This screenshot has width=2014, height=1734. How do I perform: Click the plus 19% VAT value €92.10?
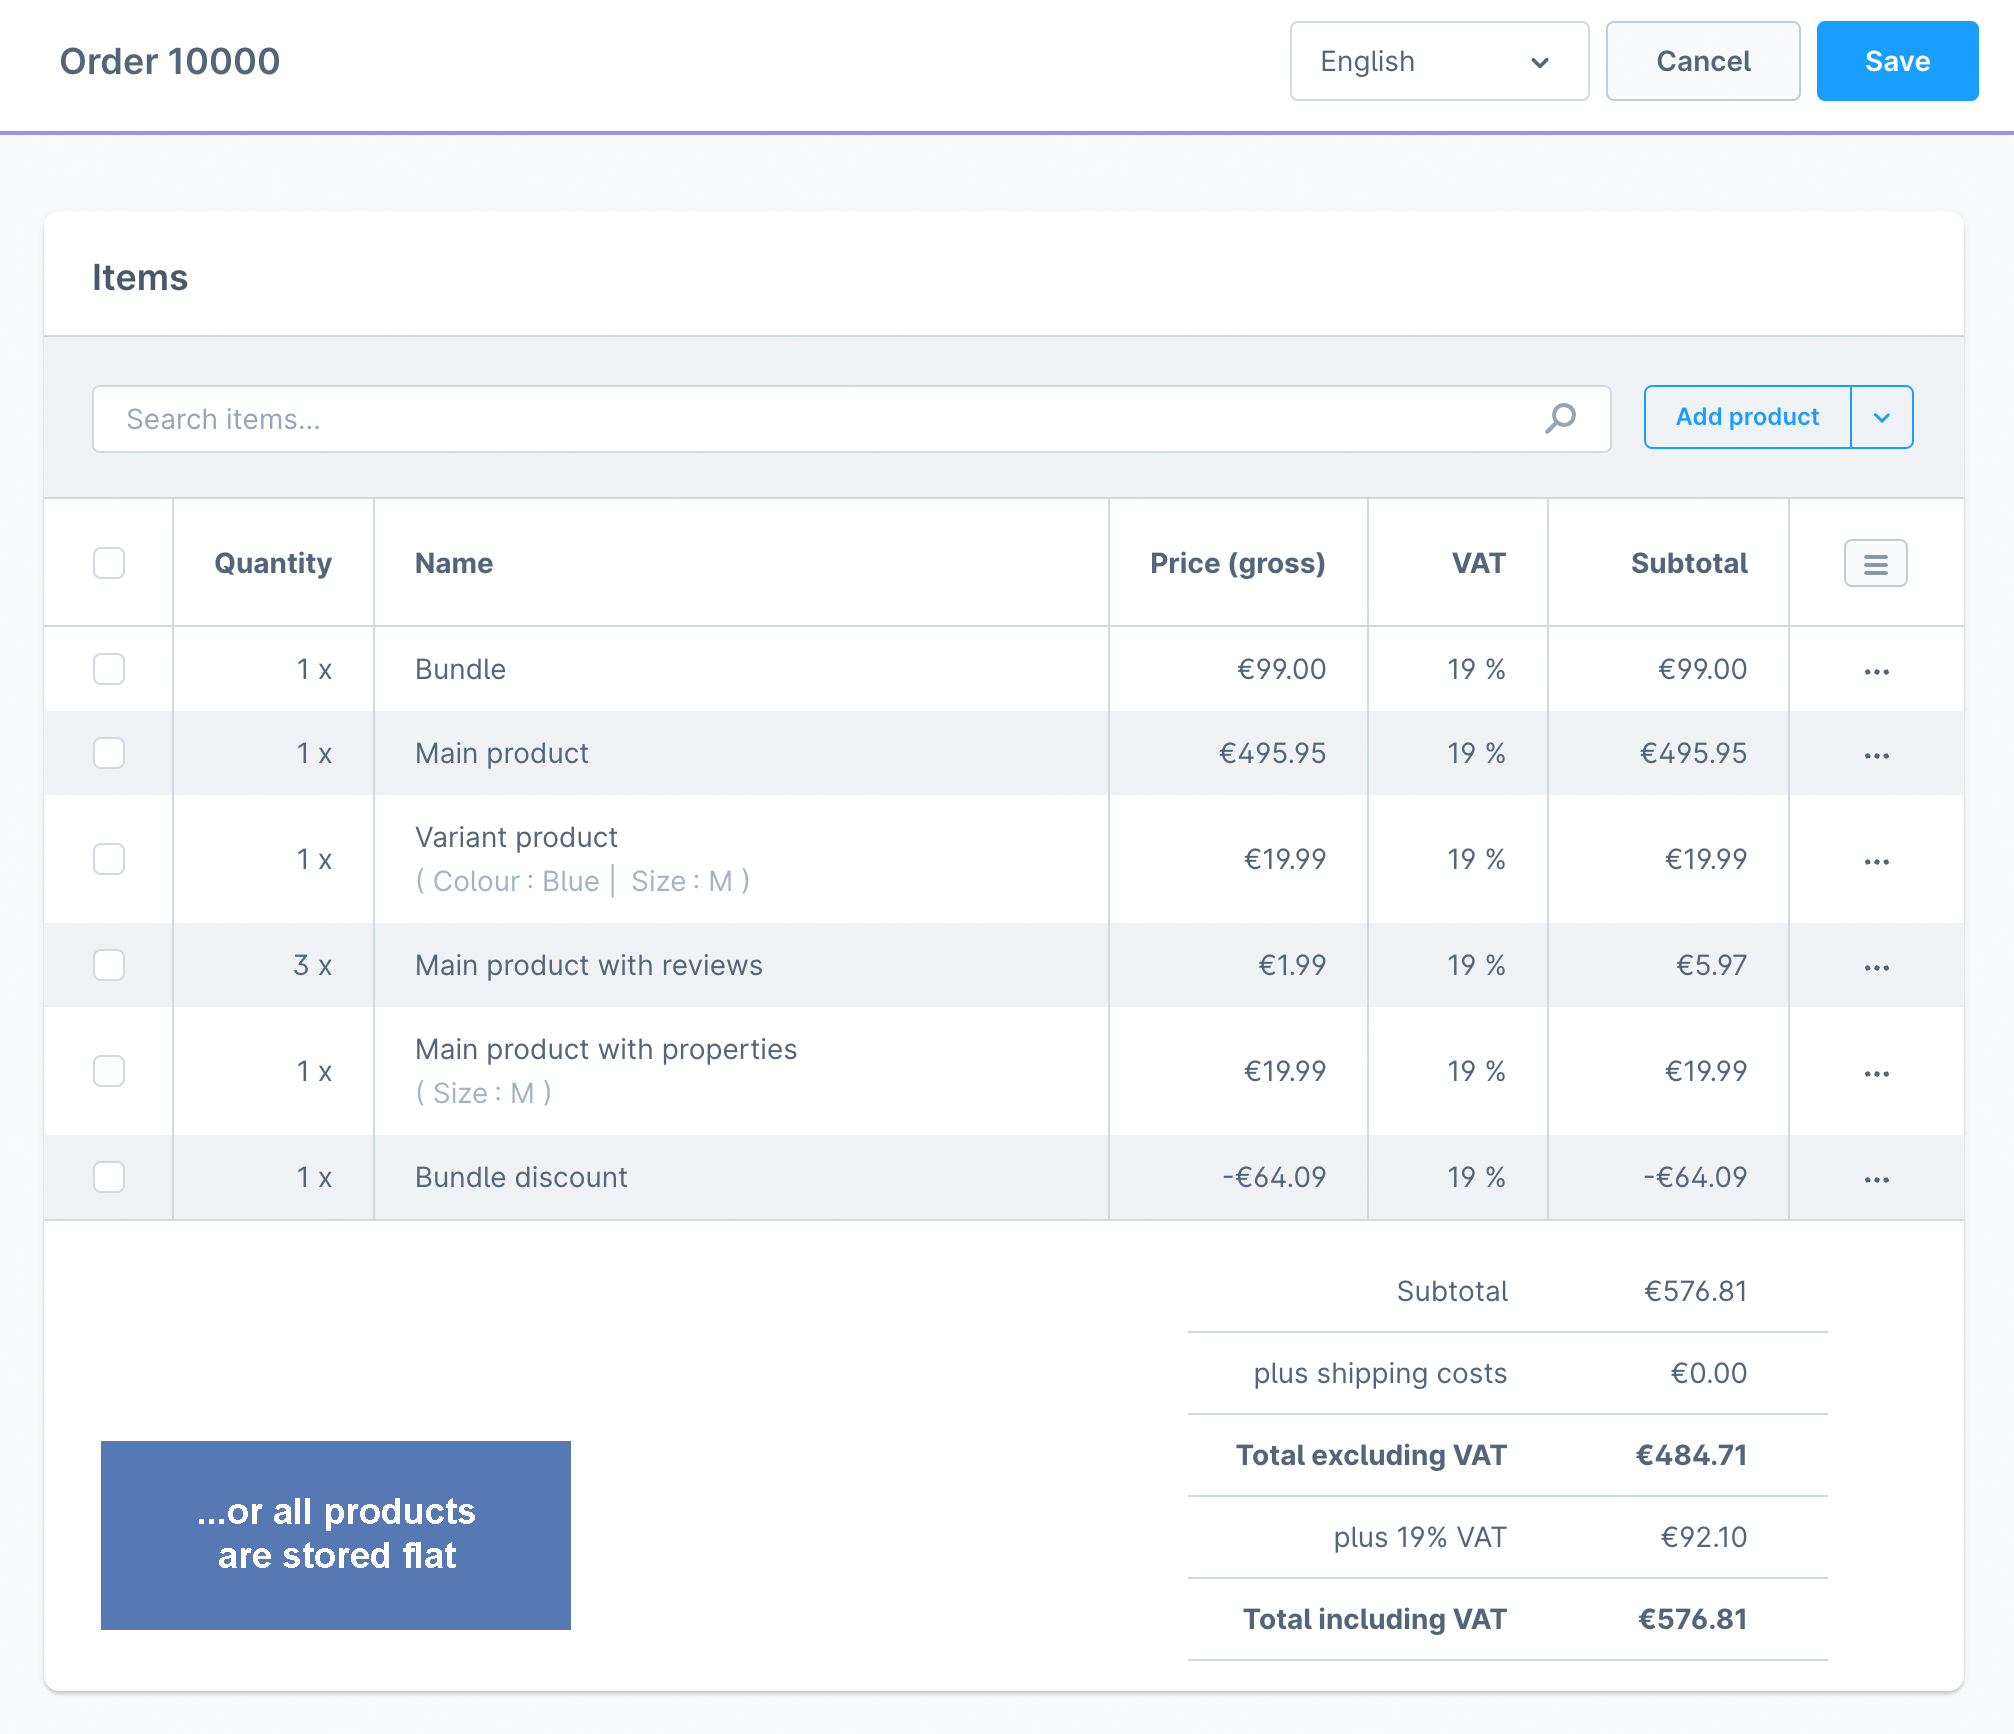pyautogui.click(x=1704, y=1537)
